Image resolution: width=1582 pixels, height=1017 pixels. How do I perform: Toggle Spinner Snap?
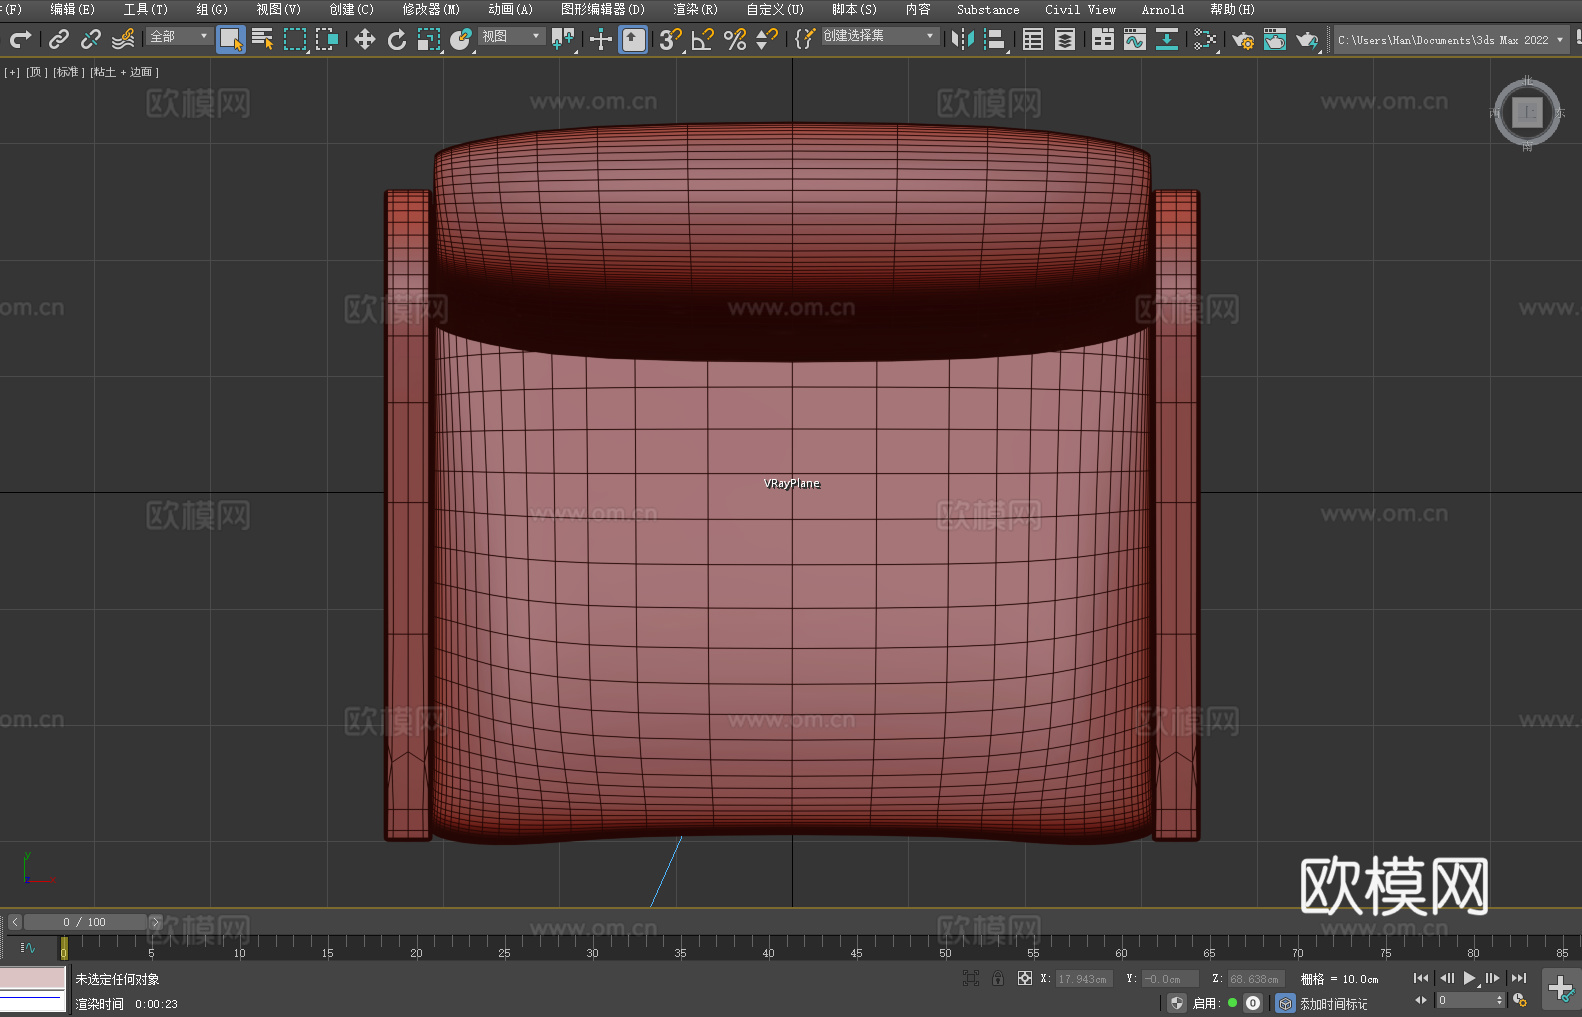767,39
